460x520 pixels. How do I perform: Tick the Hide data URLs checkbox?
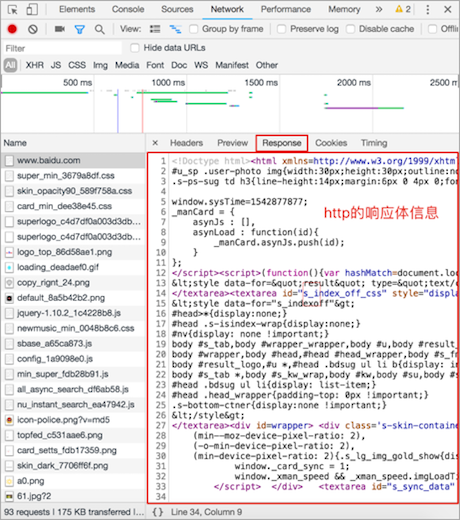(x=135, y=48)
